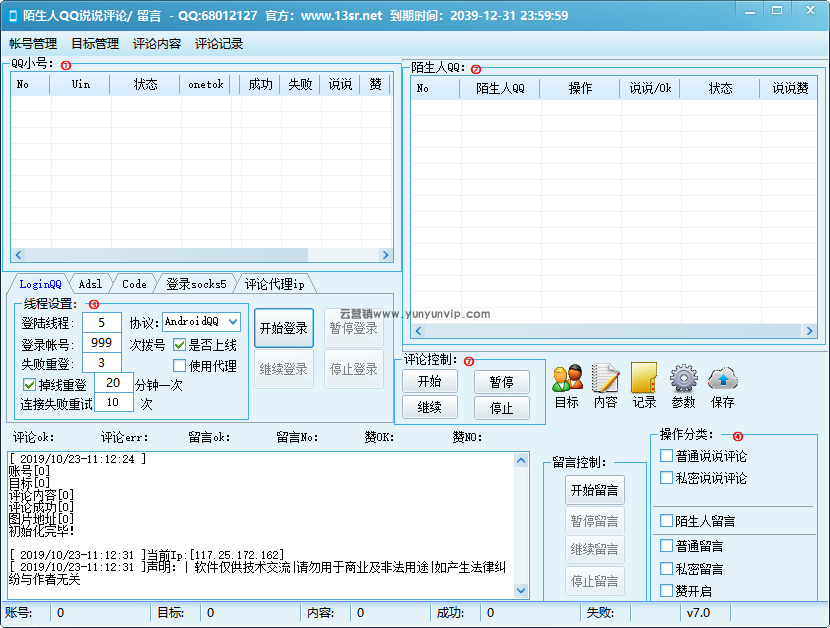Click the 连接失败重试 count field
The height and width of the screenshot is (628, 830).
pos(113,402)
